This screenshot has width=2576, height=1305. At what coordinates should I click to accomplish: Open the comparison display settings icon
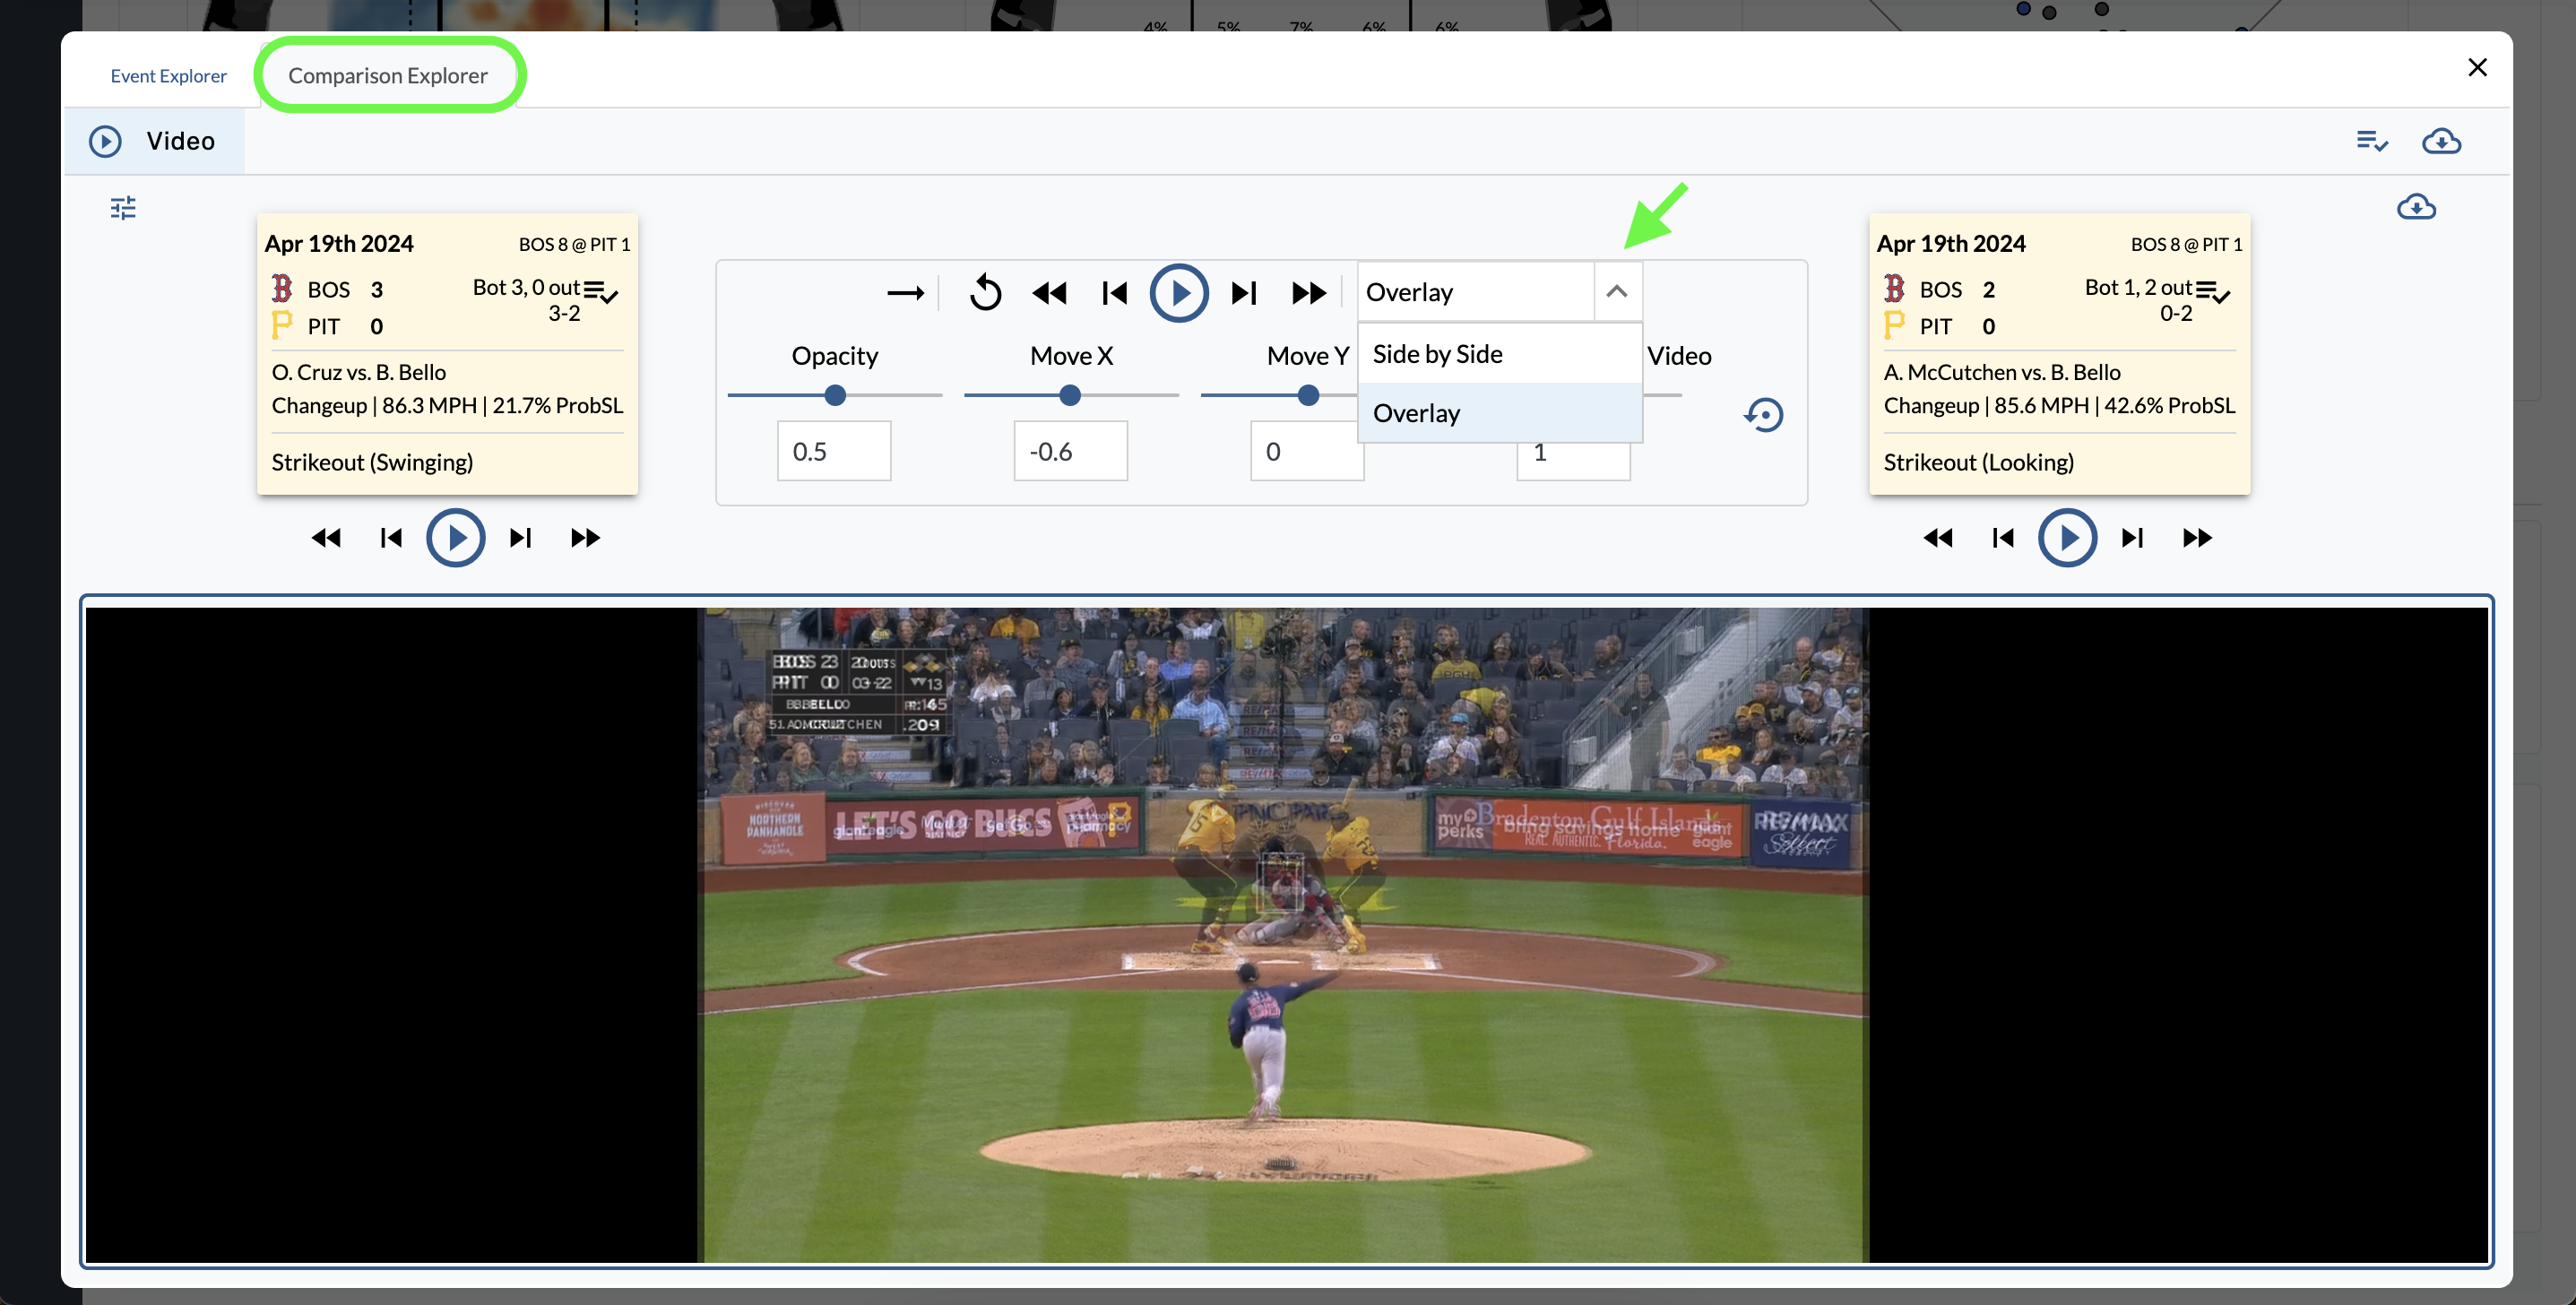[x=124, y=207]
